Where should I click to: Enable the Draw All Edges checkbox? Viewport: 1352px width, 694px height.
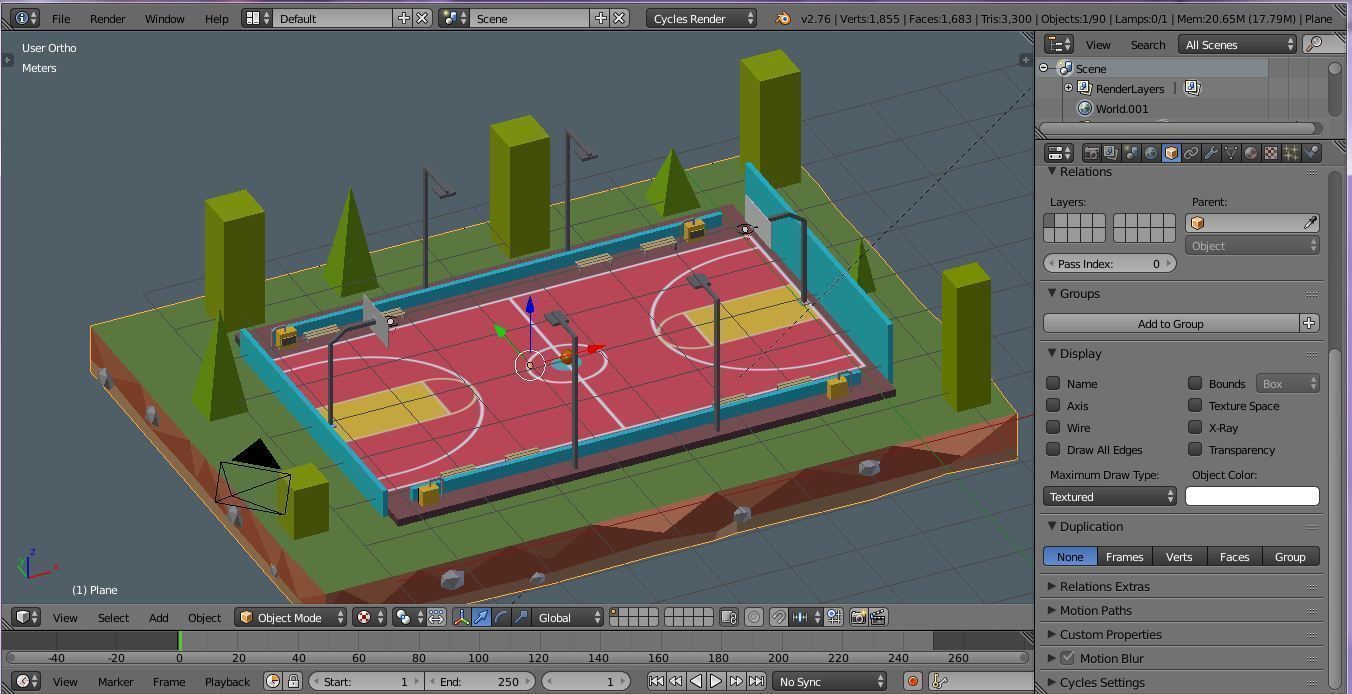click(1053, 449)
